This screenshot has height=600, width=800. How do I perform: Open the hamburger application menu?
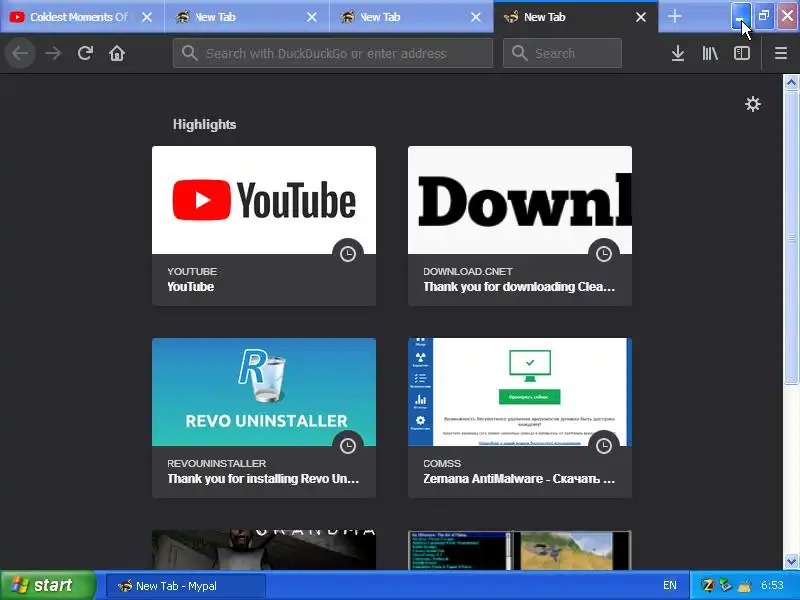[x=781, y=53]
